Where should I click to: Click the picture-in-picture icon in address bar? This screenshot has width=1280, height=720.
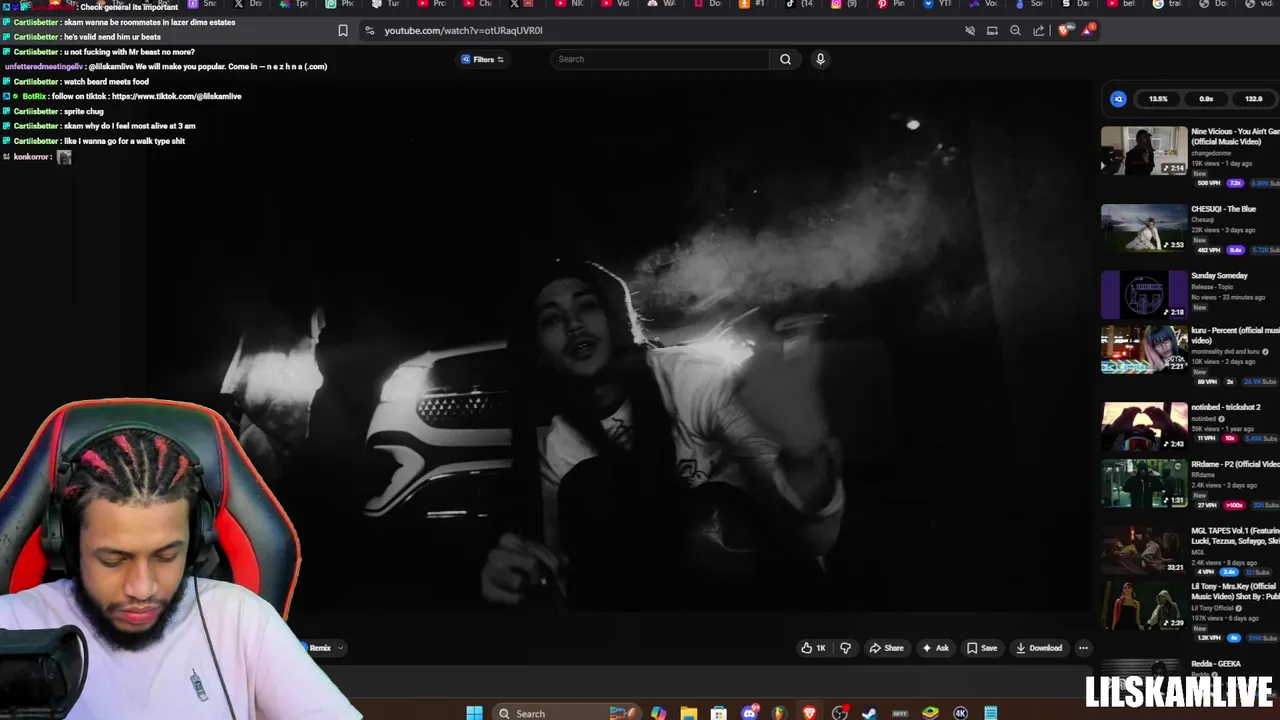tap(992, 31)
